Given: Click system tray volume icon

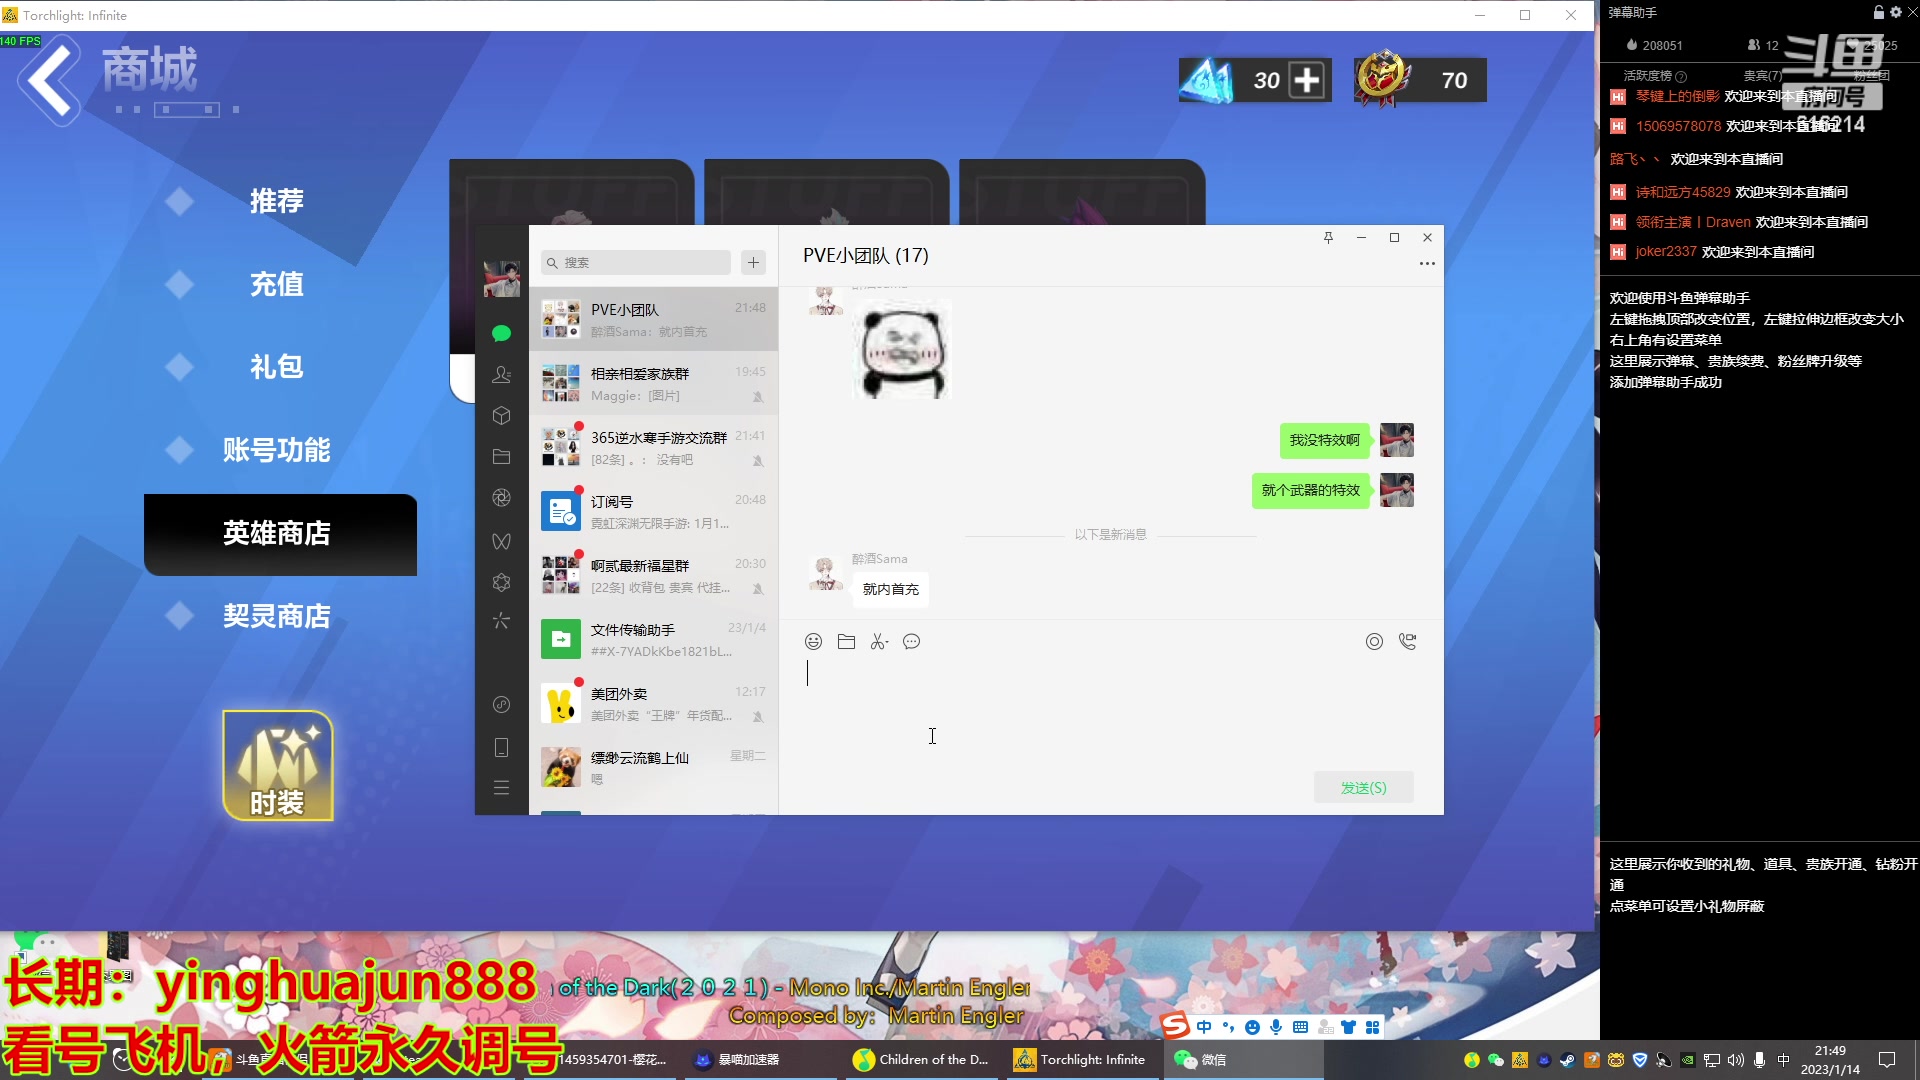Looking at the screenshot, I should [x=1735, y=1059].
